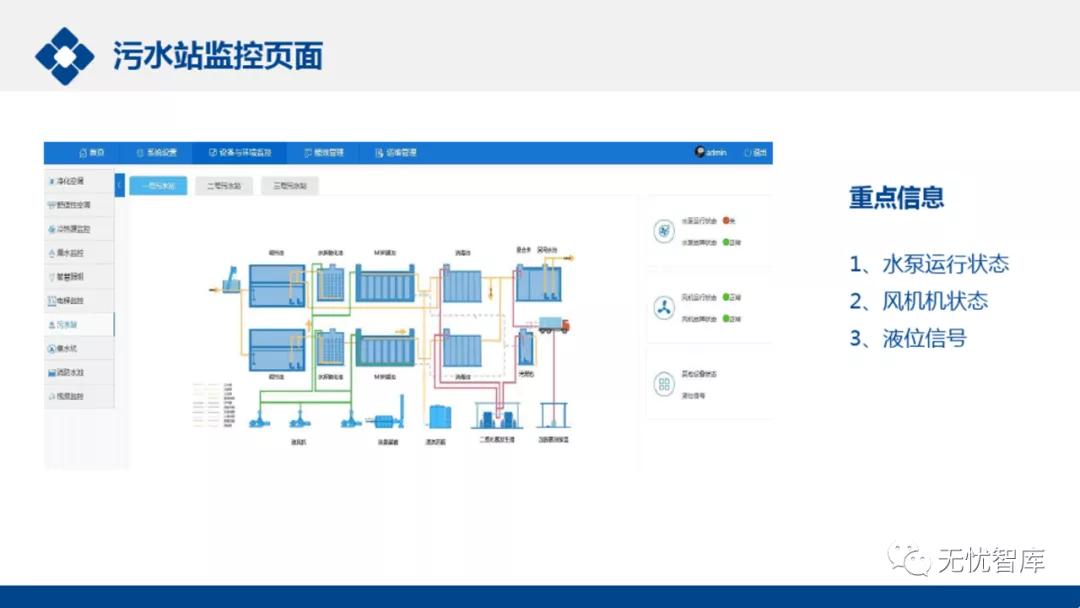
Task: Open 视频监控 in the left sidebar
Action: click(x=71, y=396)
